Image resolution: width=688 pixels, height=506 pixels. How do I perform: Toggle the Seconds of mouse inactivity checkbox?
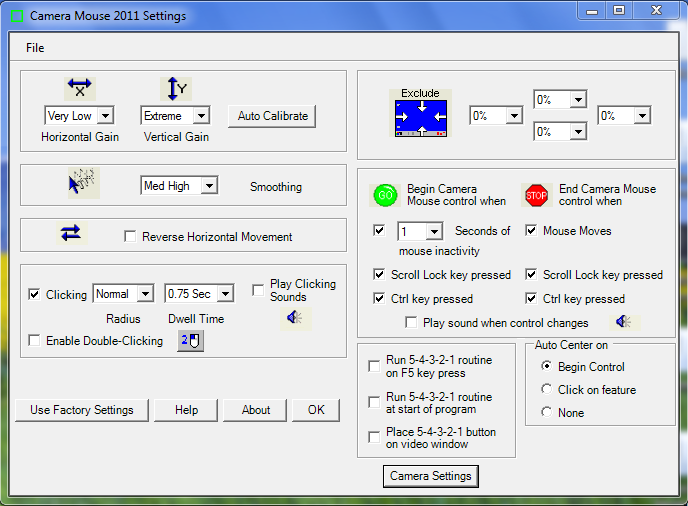pyautogui.click(x=379, y=230)
